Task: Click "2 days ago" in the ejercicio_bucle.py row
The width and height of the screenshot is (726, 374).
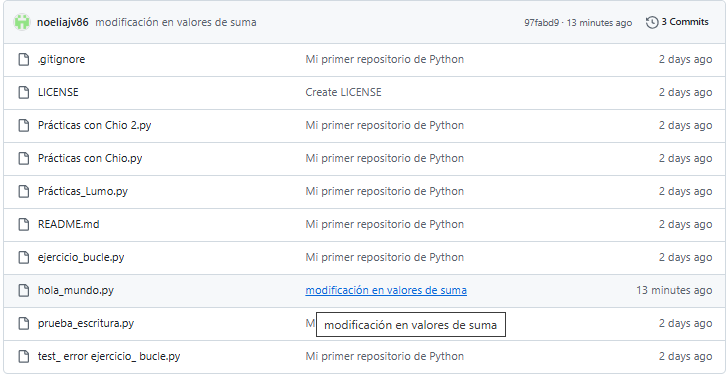Action: [685, 257]
